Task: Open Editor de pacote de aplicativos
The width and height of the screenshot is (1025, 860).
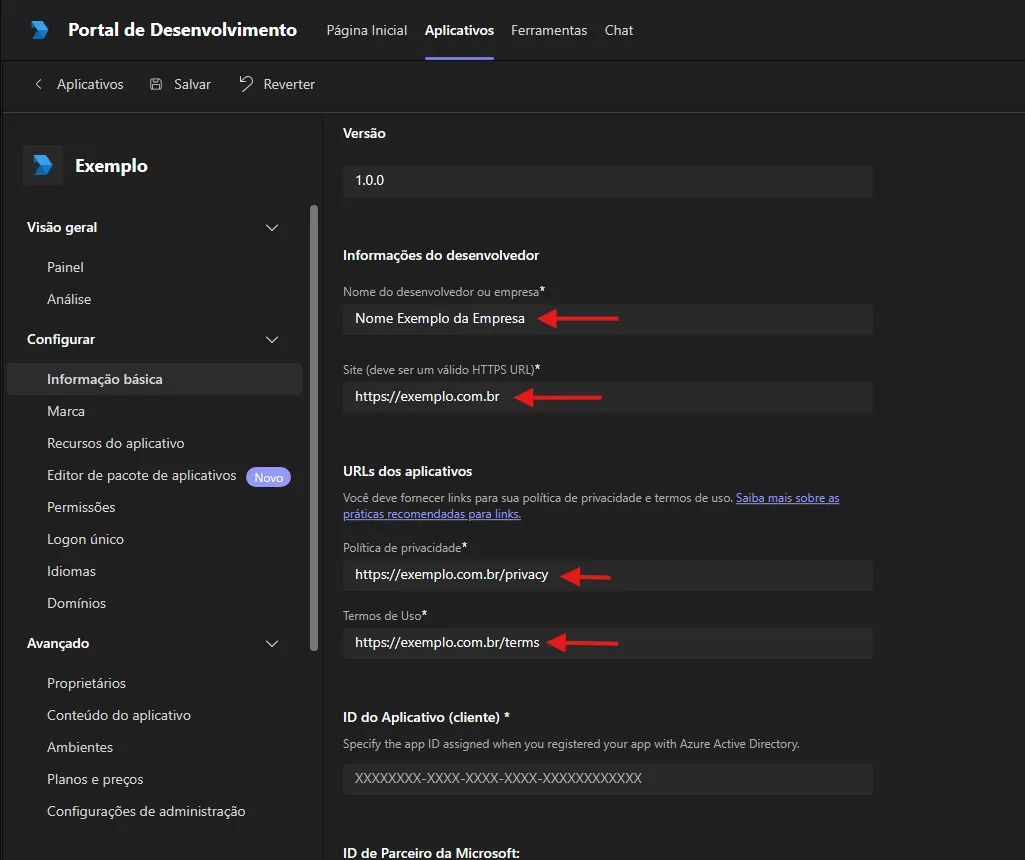Action: click(142, 475)
